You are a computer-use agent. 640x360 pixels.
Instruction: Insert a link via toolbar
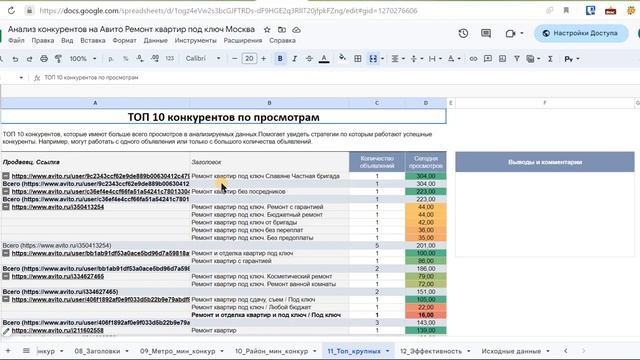pyautogui.click(x=473, y=59)
